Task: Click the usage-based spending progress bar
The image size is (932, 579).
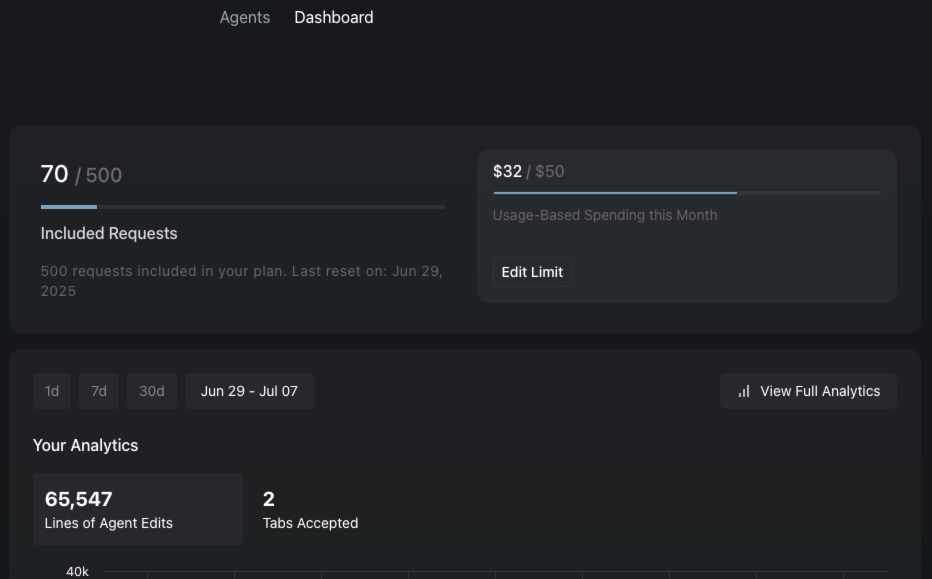Action: [687, 193]
